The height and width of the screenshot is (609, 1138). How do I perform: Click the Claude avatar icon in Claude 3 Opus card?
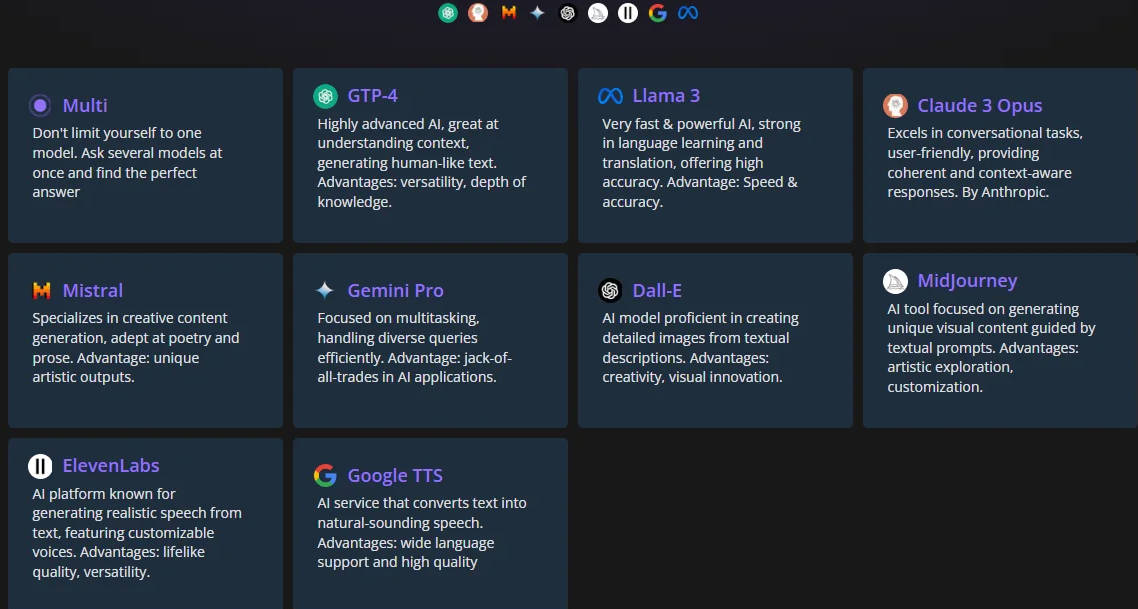tap(896, 105)
